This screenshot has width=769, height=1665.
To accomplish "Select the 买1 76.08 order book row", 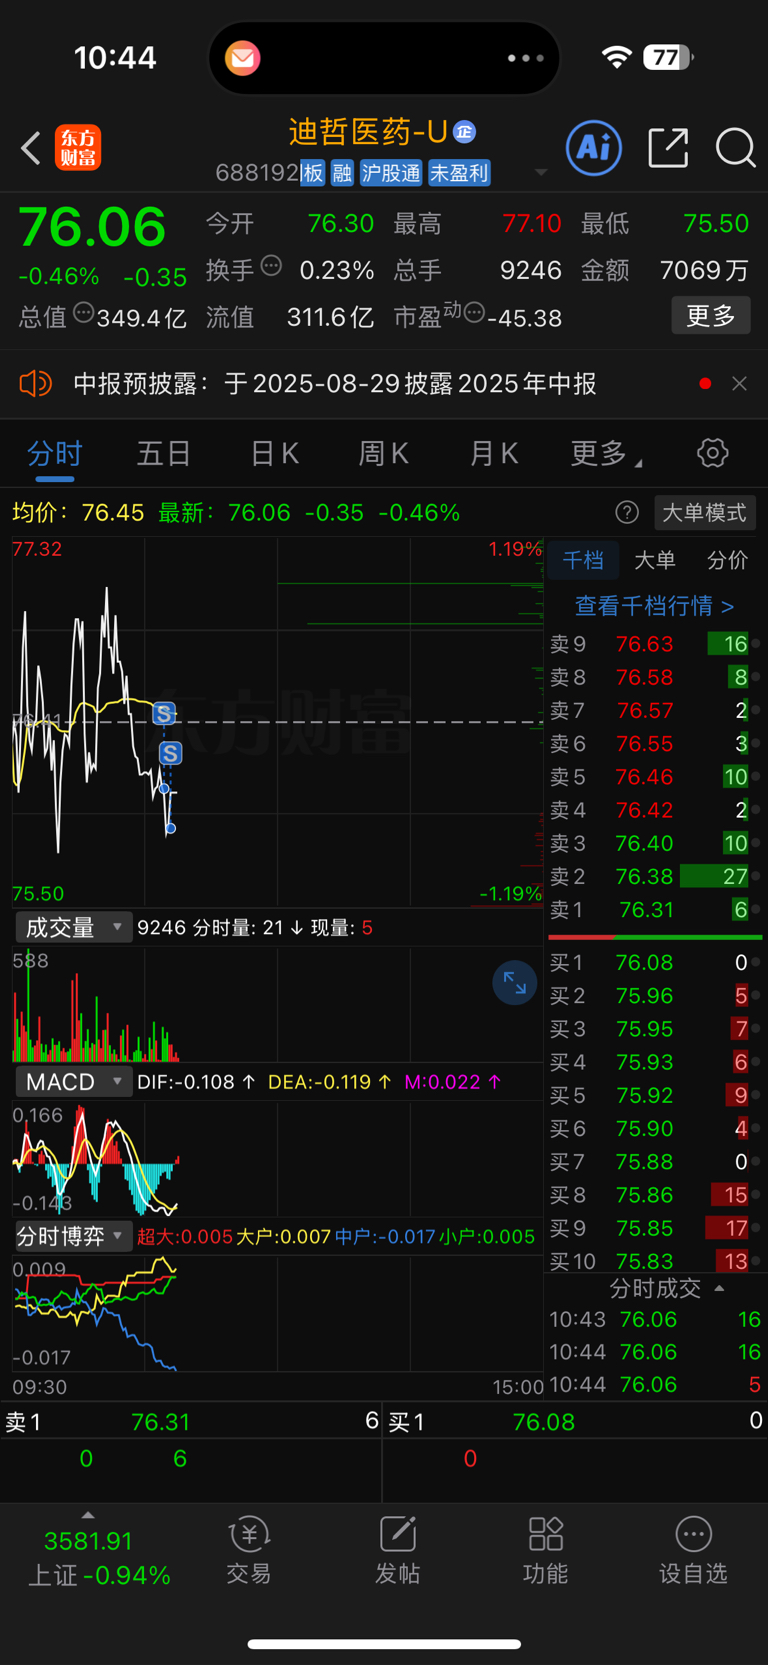I will coord(655,962).
